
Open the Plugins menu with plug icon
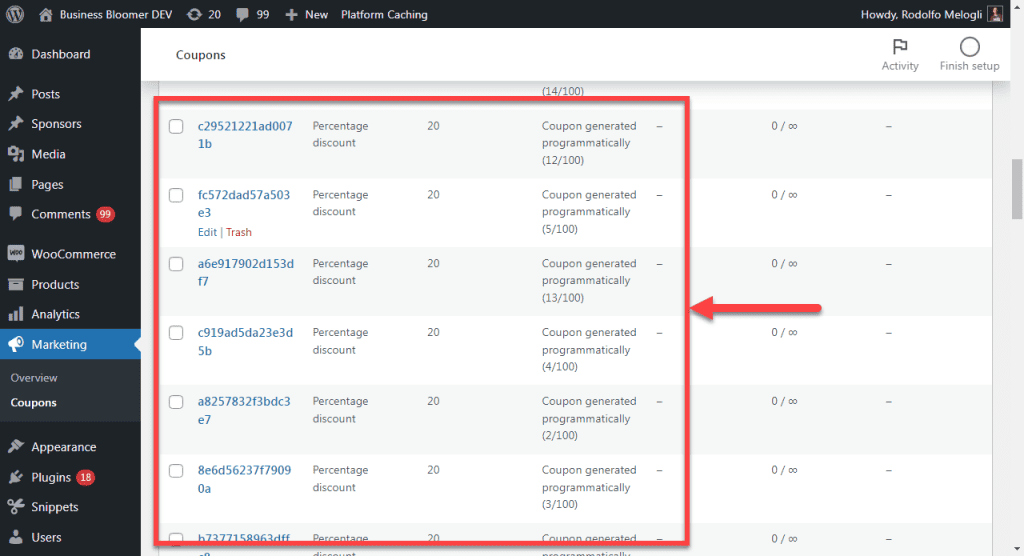tap(50, 477)
